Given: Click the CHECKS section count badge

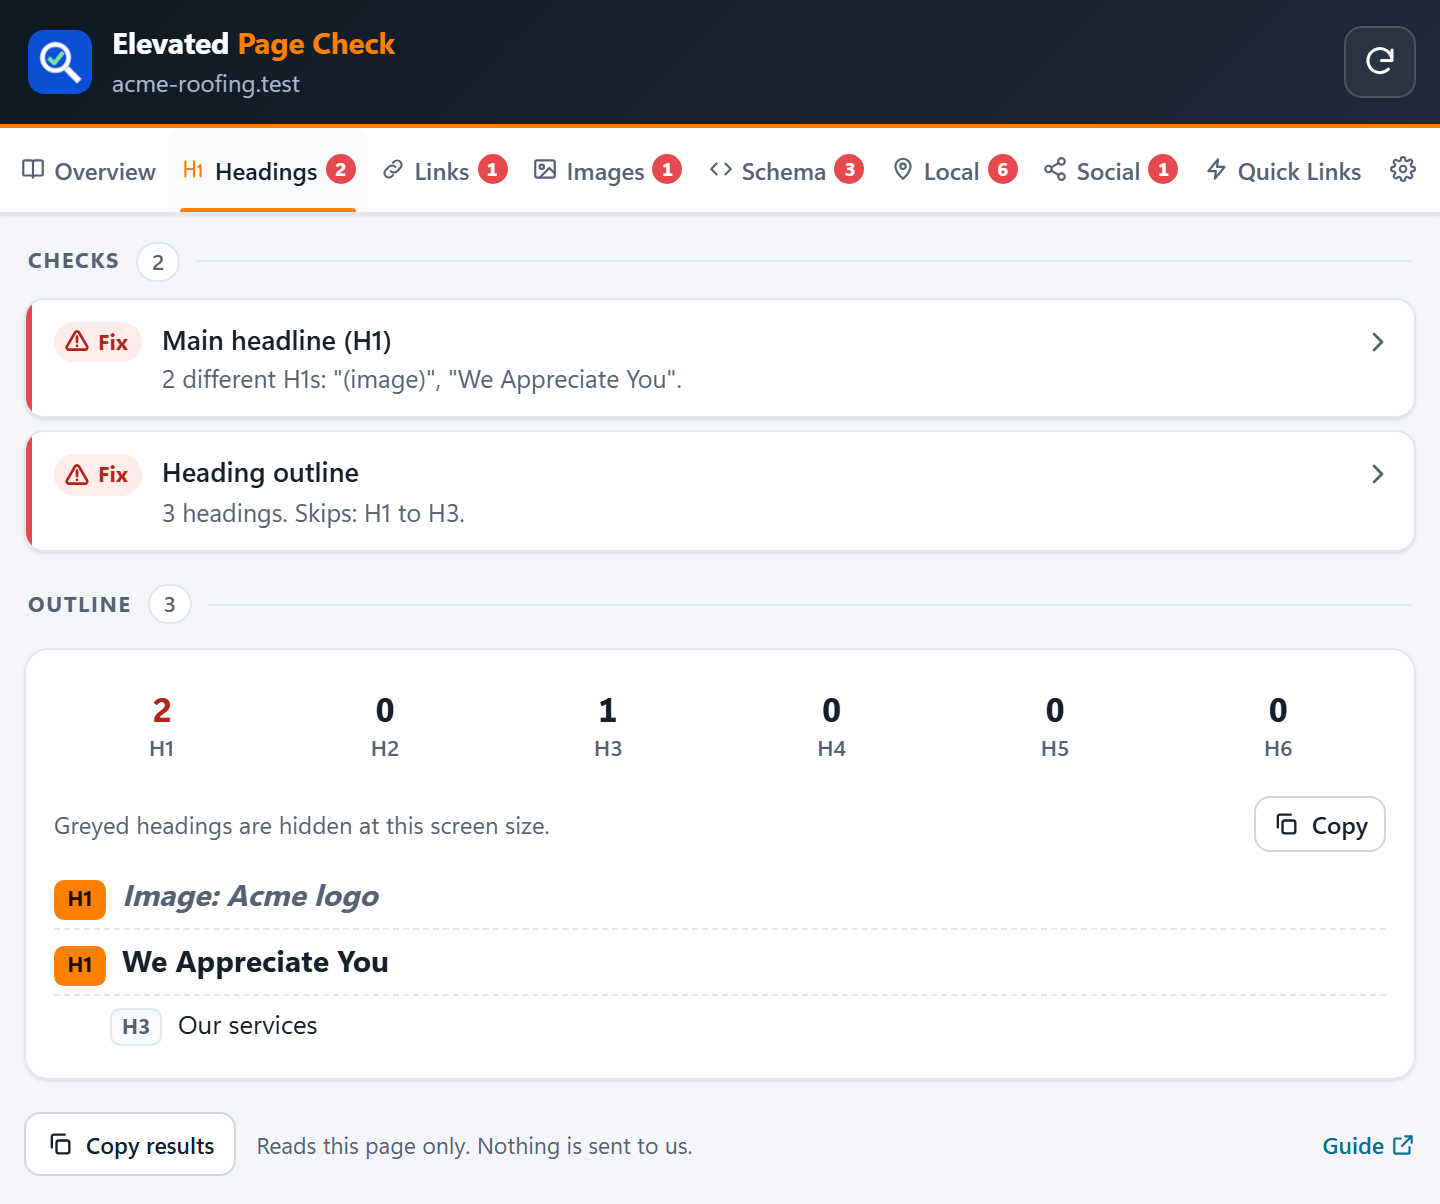Looking at the screenshot, I should (x=158, y=262).
